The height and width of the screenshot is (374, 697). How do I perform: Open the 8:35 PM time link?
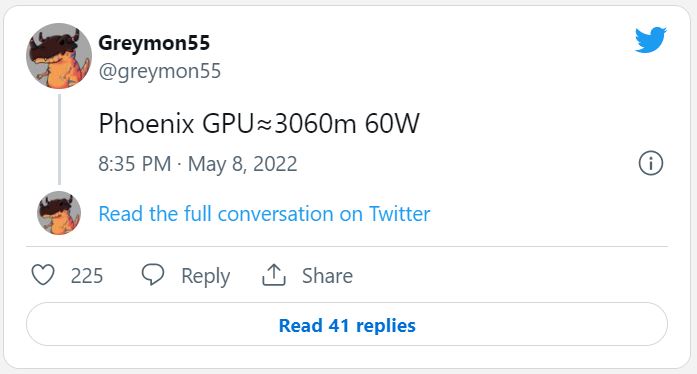coord(135,164)
